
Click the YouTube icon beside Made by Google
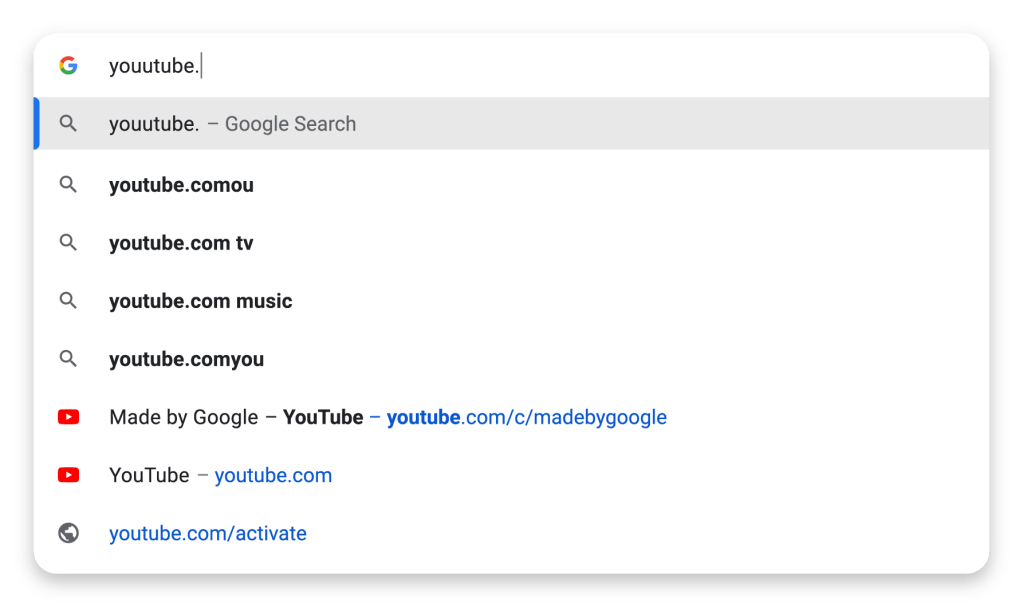point(68,417)
